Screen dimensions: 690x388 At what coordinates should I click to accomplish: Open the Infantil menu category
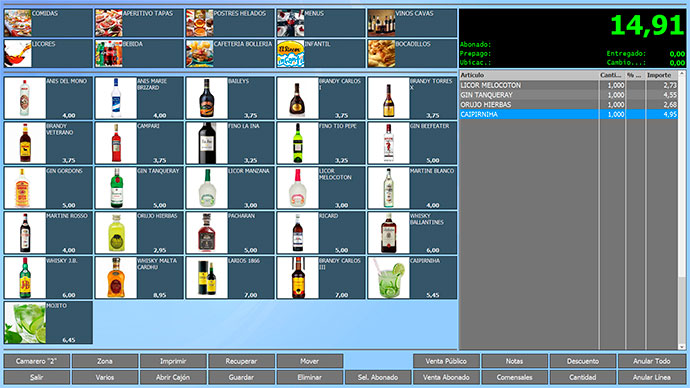pos(321,54)
